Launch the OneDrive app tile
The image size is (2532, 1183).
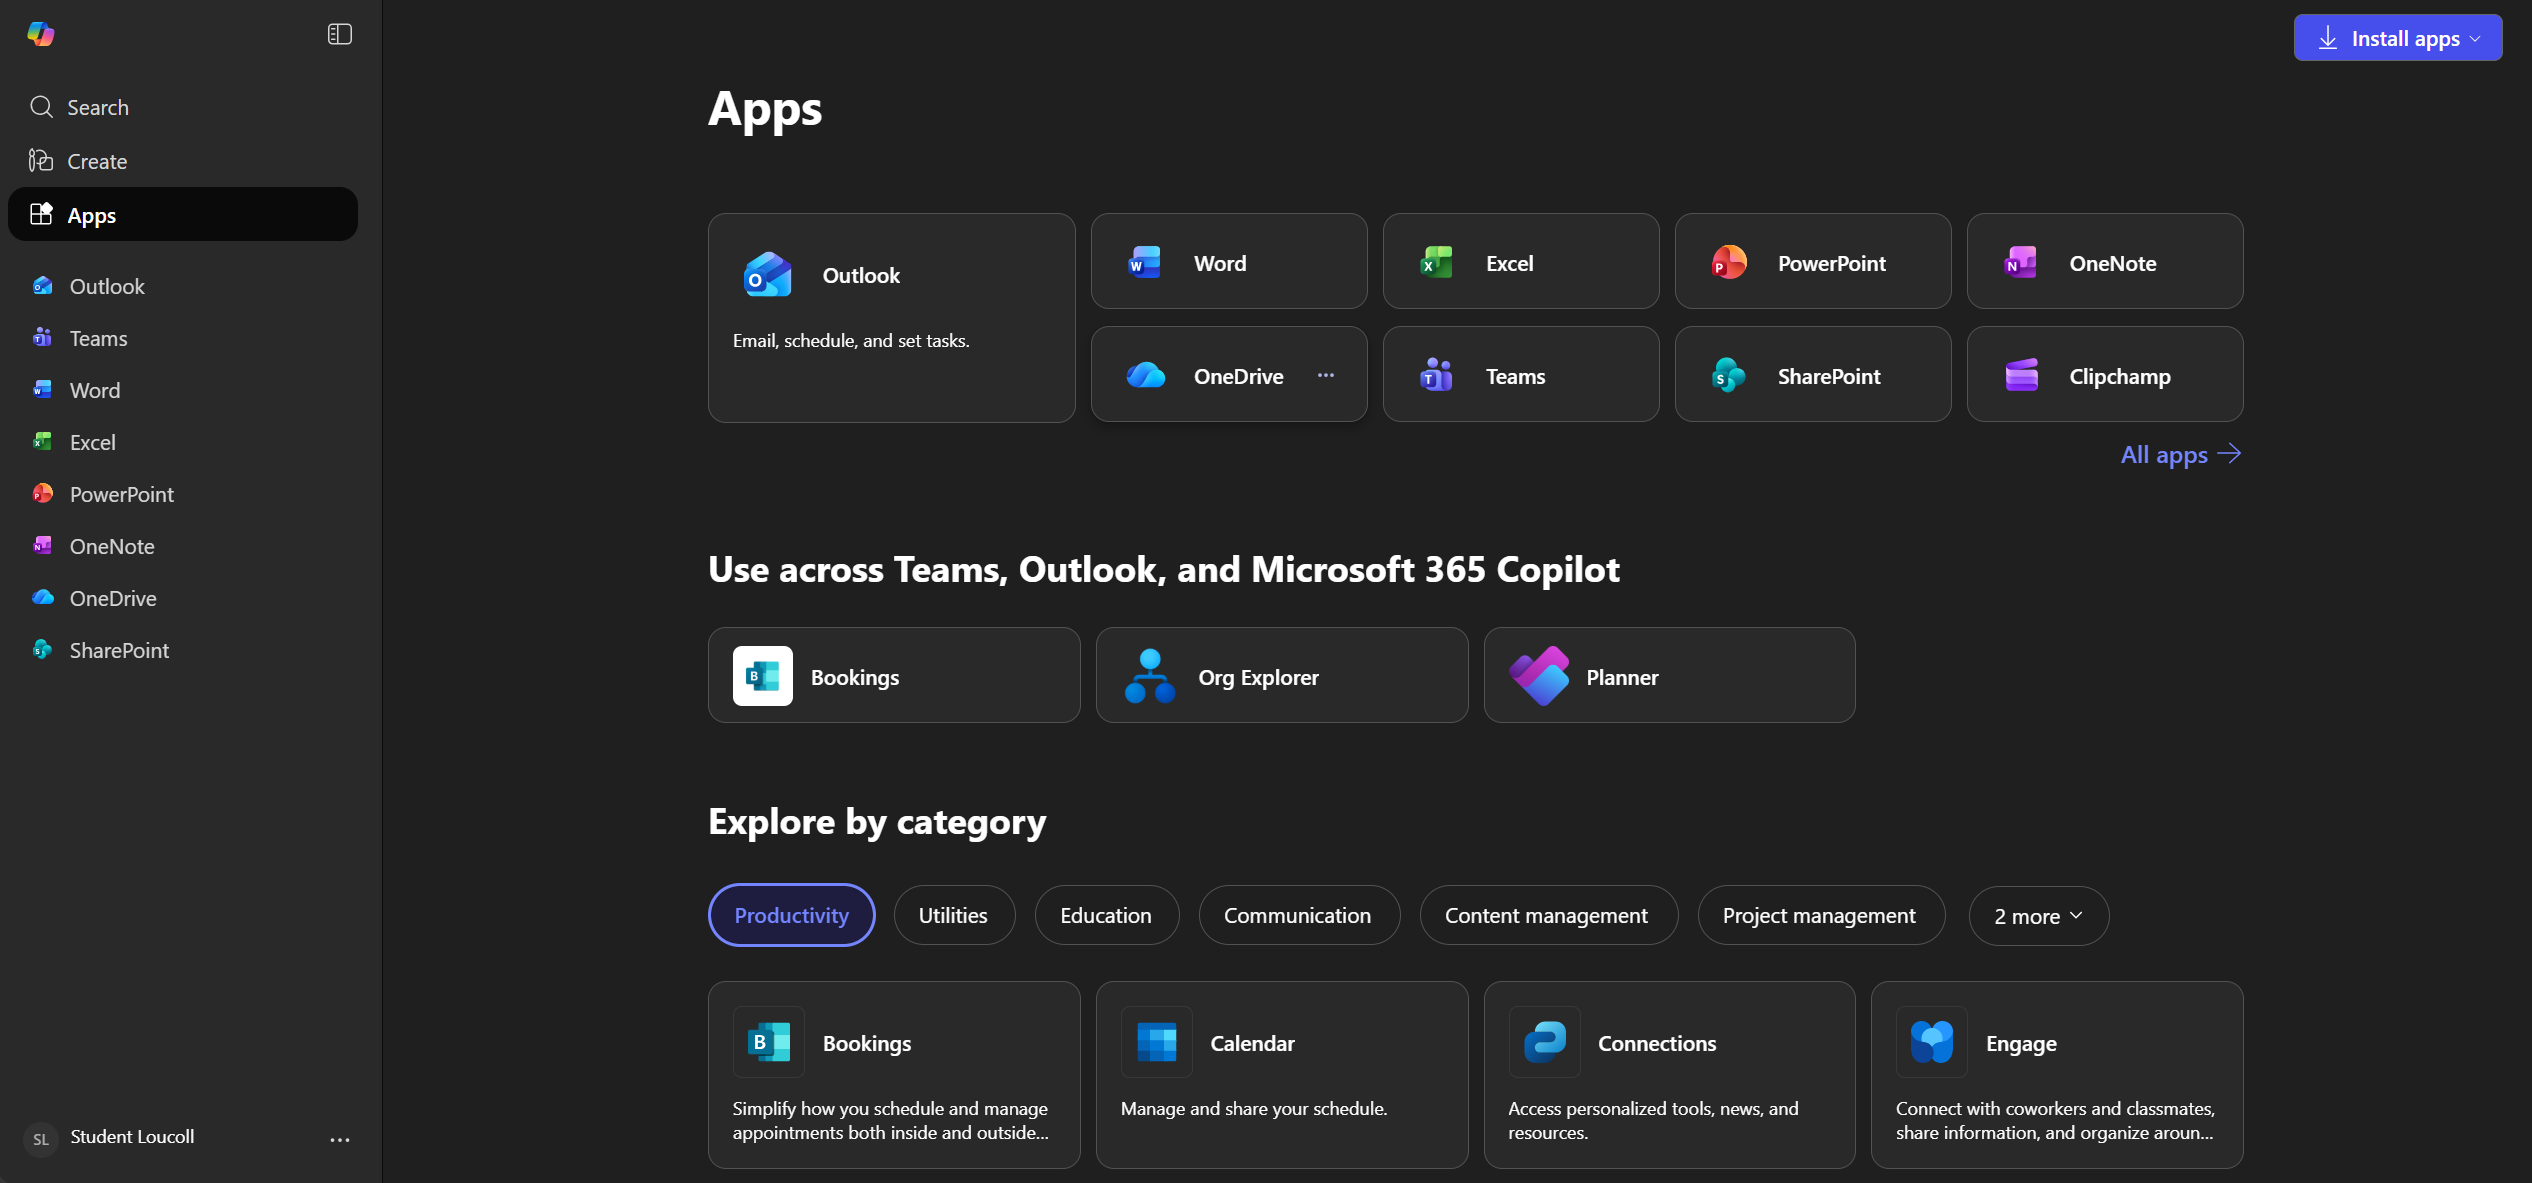pyautogui.click(x=1229, y=374)
